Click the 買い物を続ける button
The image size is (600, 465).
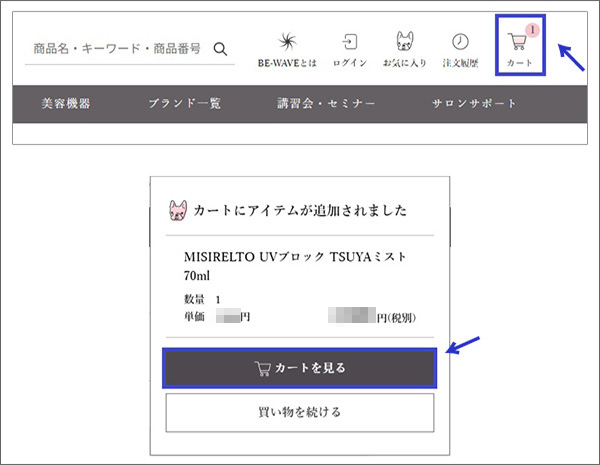[300, 413]
